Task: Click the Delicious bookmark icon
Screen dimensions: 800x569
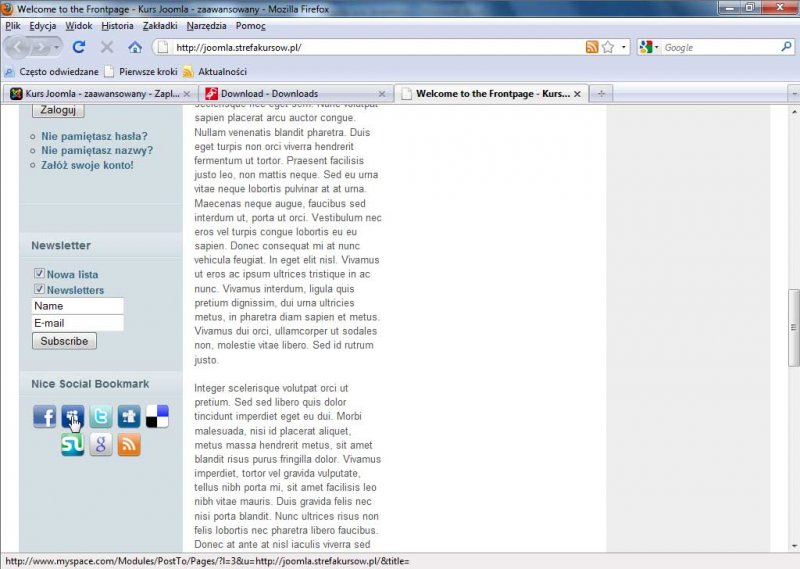Action: [x=157, y=416]
